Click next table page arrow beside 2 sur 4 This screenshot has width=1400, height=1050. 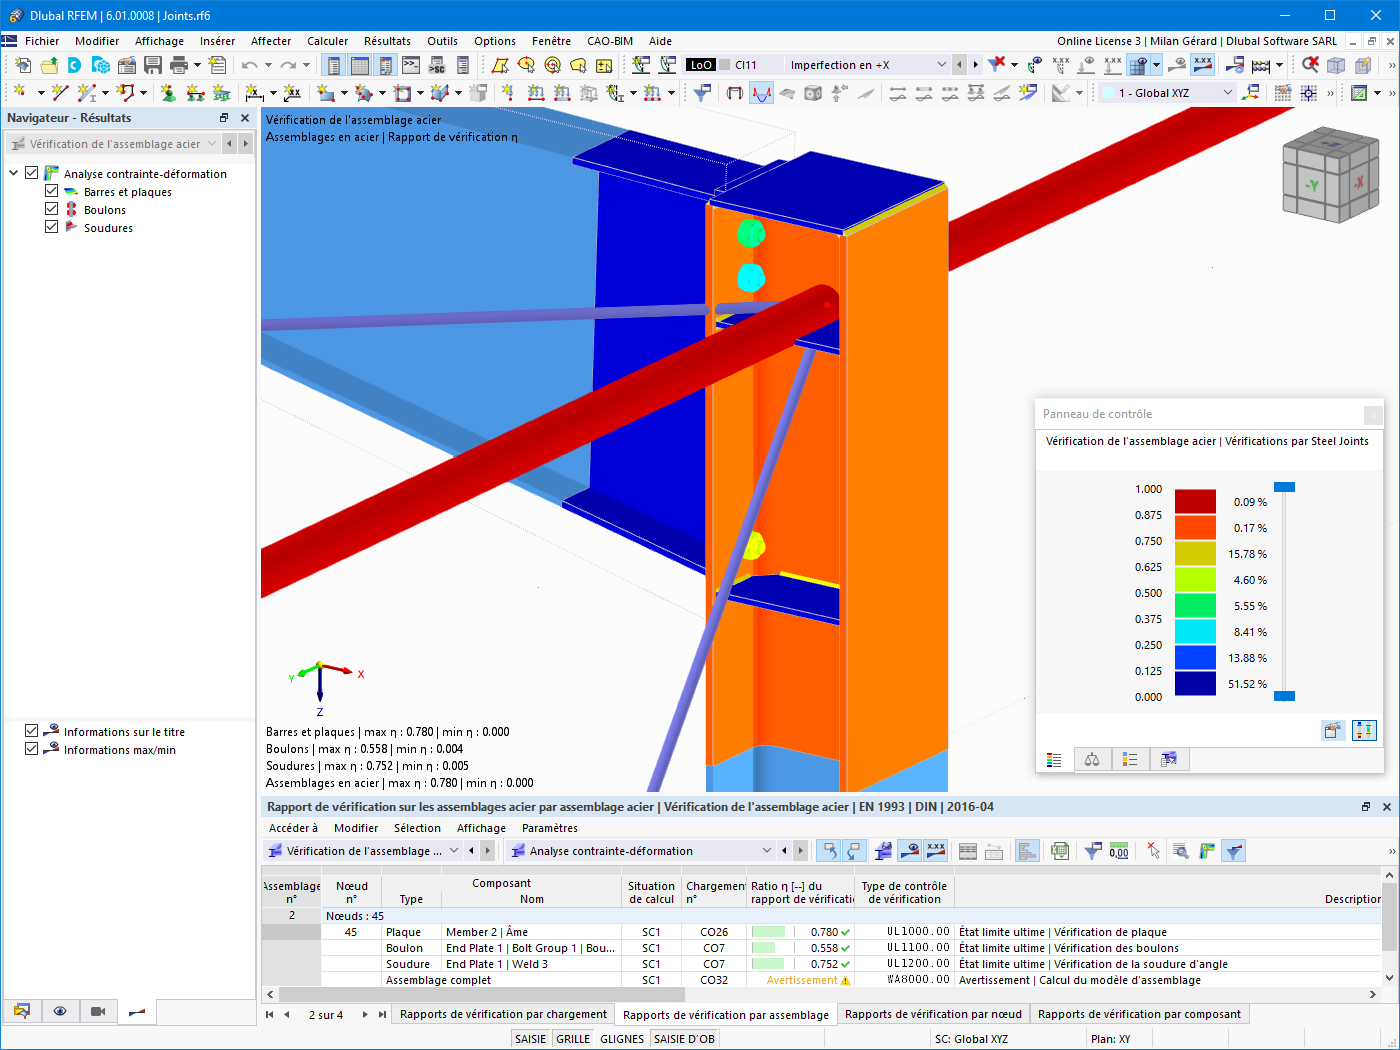coord(365,1014)
